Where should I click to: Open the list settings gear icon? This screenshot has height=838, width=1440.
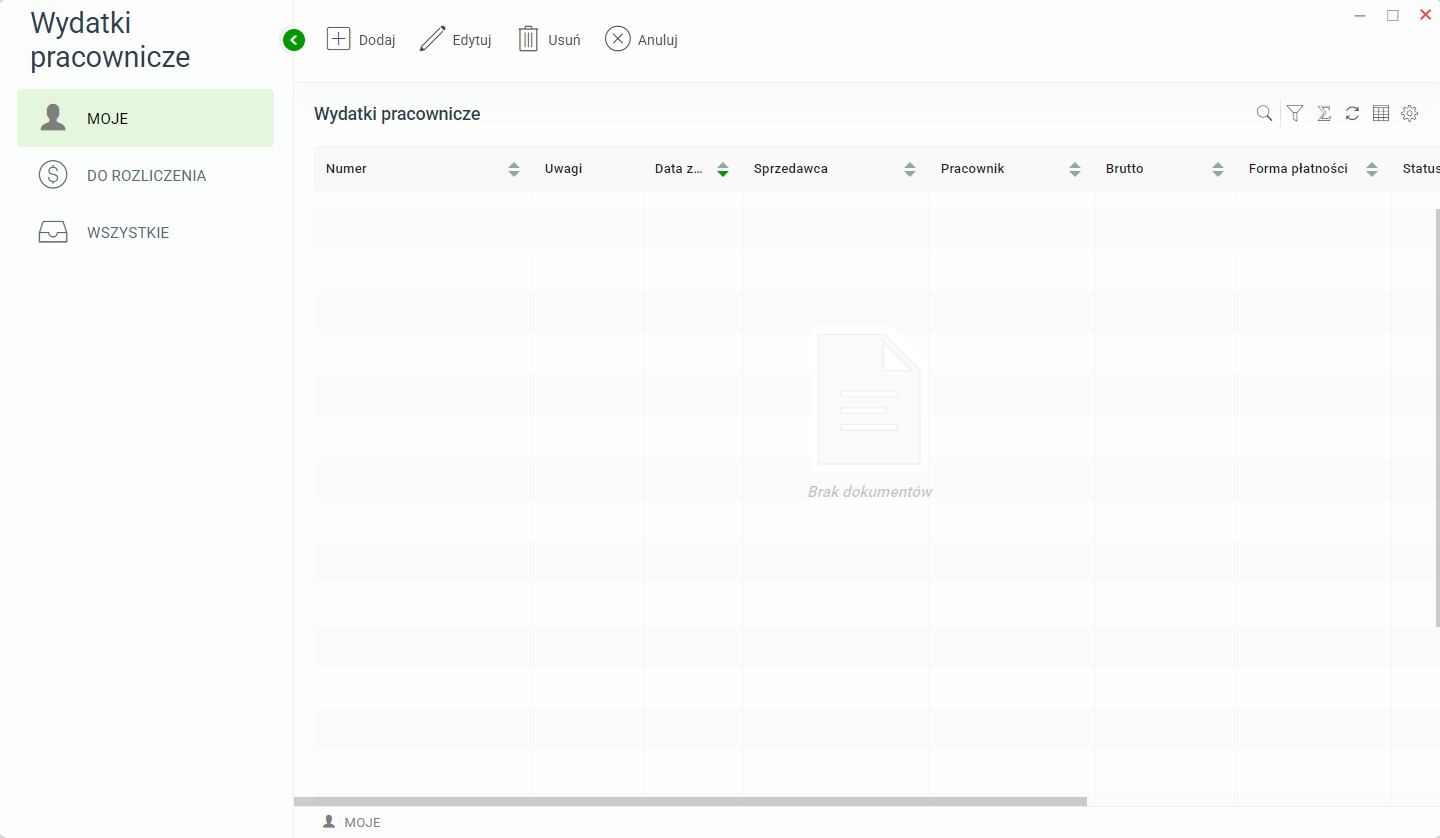tap(1410, 114)
